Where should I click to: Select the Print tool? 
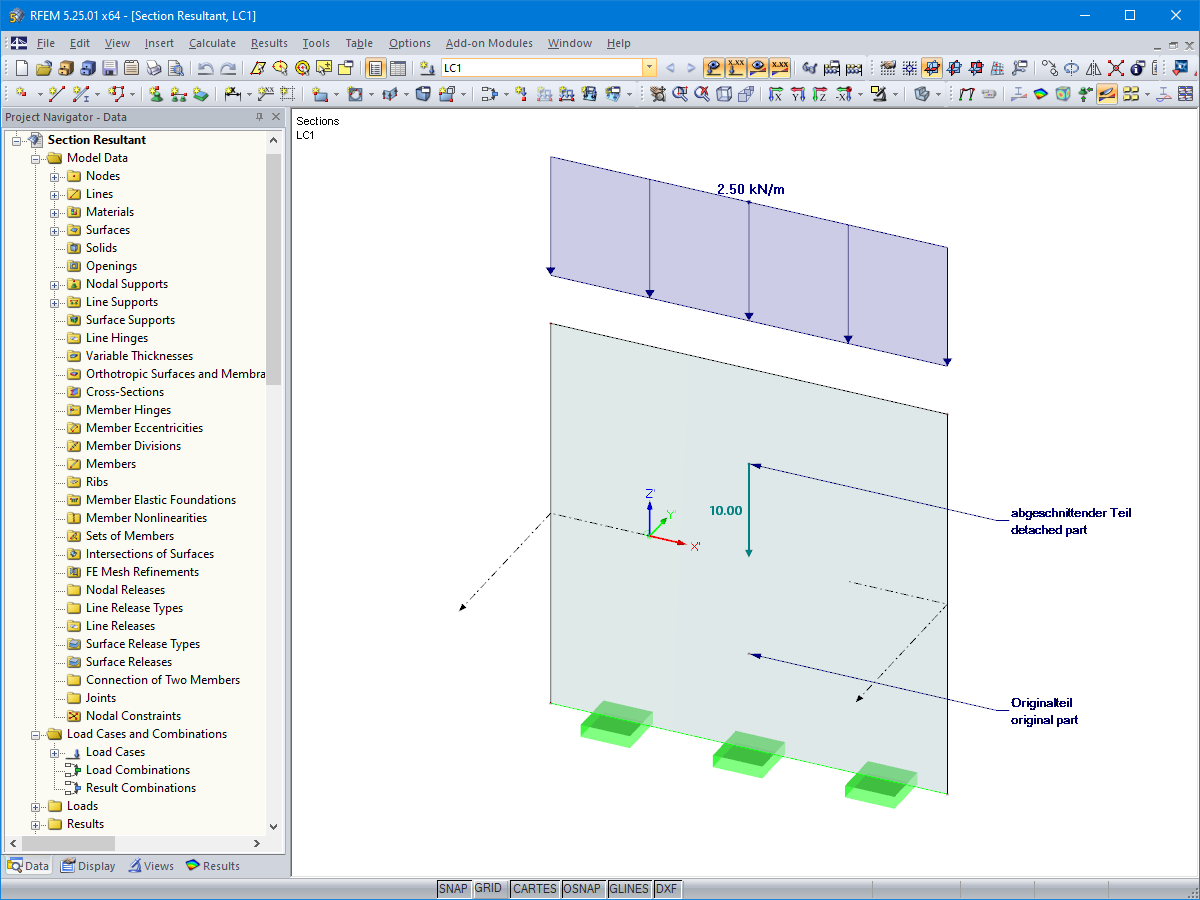click(x=152, y=67)
